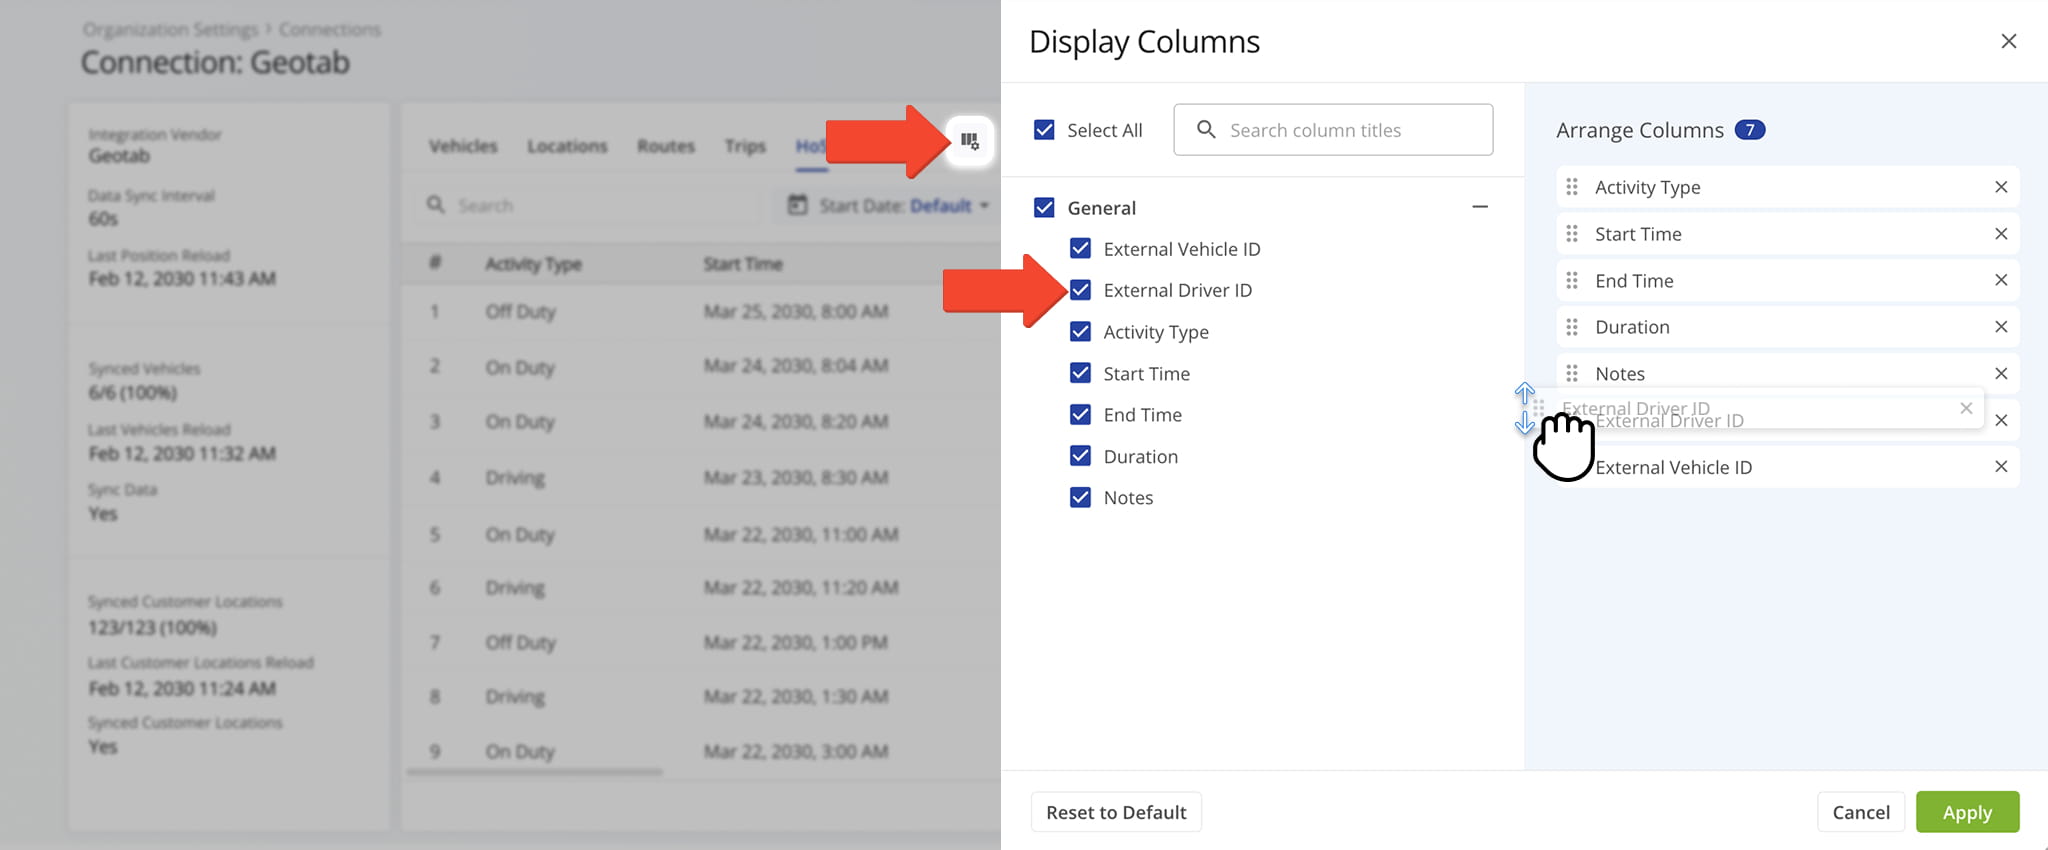Remove Duration from arranged columns
The width and height of the screenshot is (2048, 850).
pos(2001,327)
